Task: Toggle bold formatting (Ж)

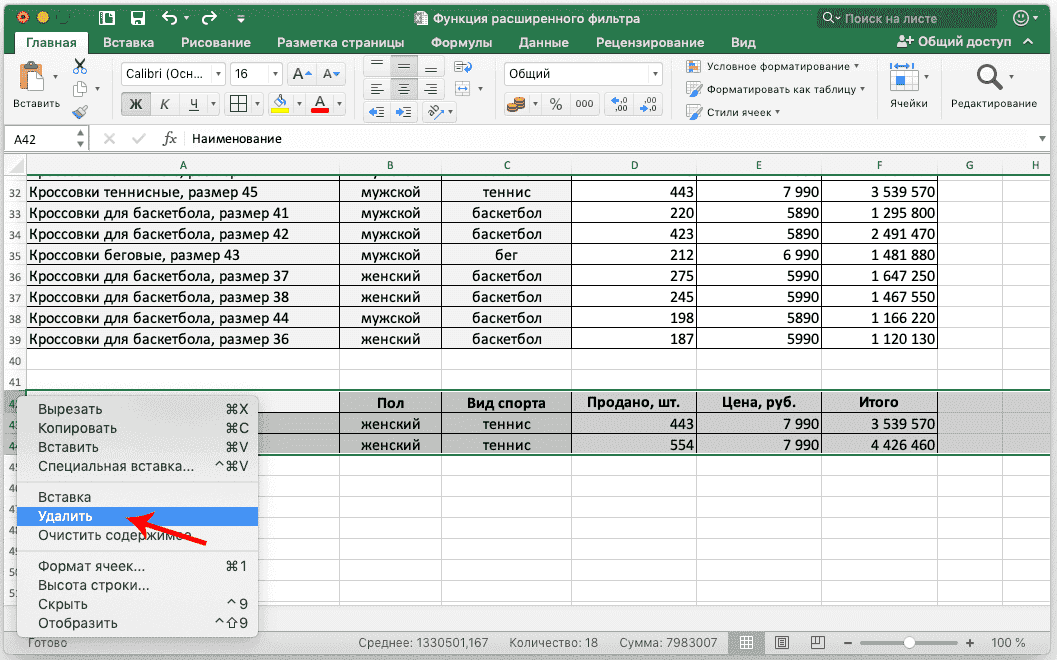Action: click(x=136, y=104)
